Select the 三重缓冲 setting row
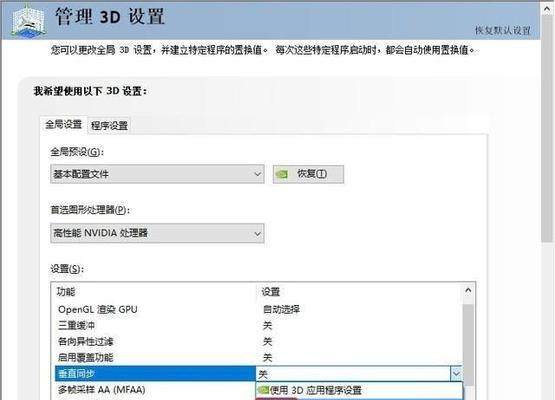Image resolution: width=555 pixels, height=400 pixels. [258, 325]
